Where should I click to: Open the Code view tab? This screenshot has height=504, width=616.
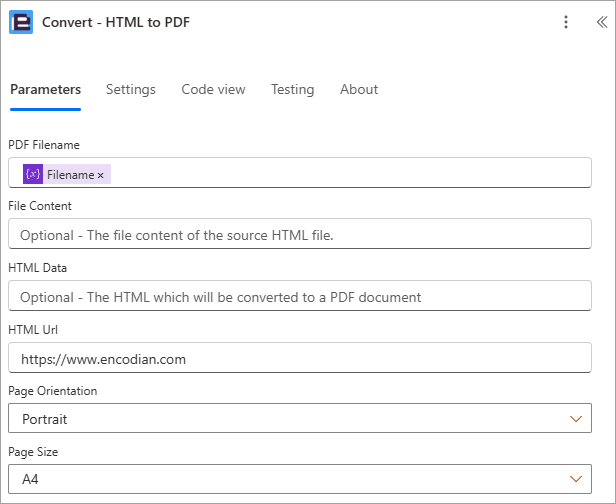click(213, 90)
